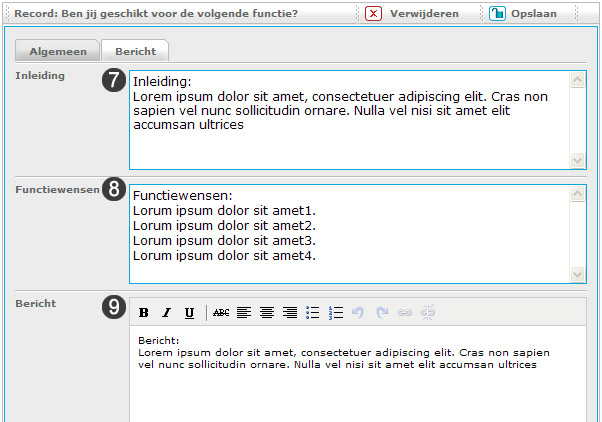Apply strikethrough formatting in Bericht editor
602x422 pixels.
(221, 313)
